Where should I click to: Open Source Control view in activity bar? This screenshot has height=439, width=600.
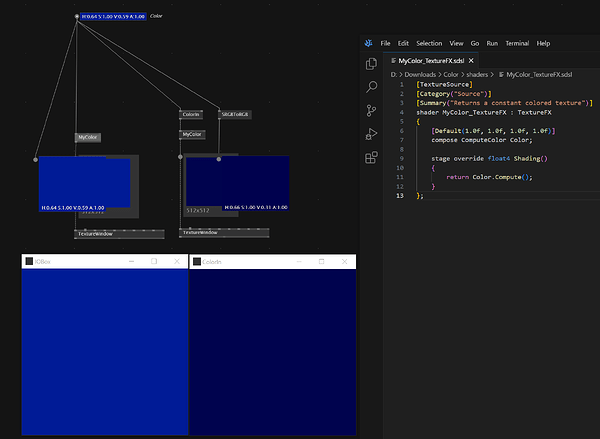pos(371,111)
